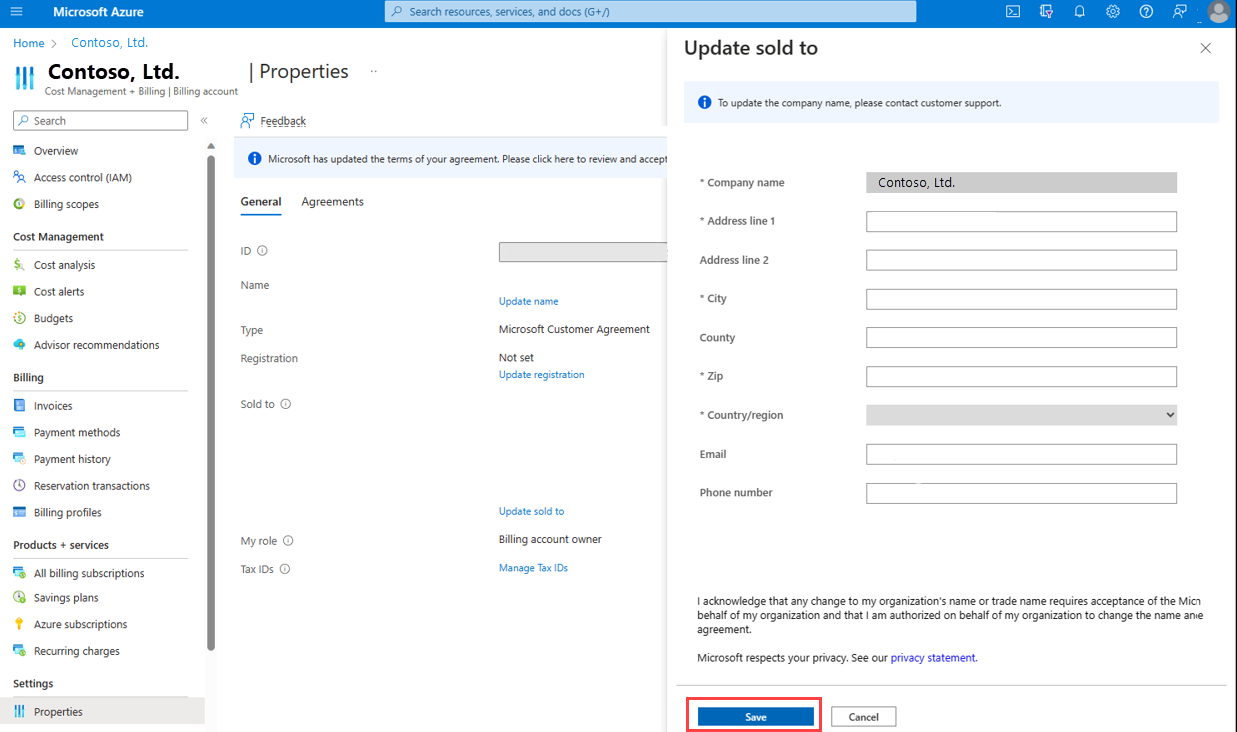Screen dimensions: 1237x732
Task: Click the Contoso, Ltd. breadcrumb link
Action: coord(110,43)
